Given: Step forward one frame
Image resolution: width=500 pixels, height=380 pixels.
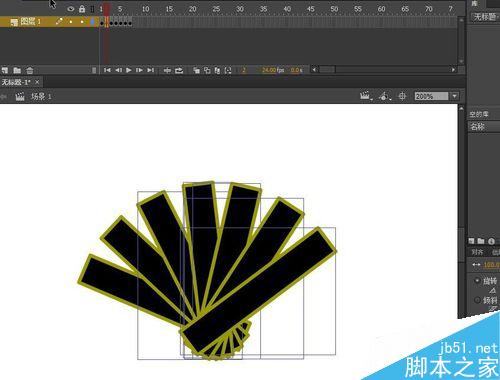Looking at the screenshot, I should click(139, 70).
